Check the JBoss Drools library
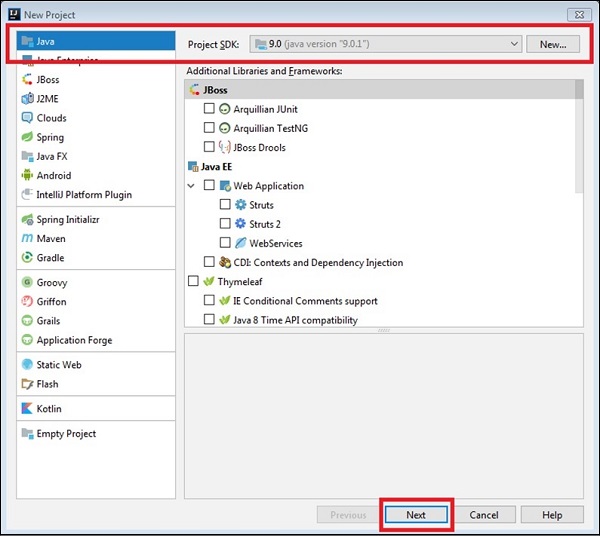This screenshot has width=600, height=536. click(209, 147)
